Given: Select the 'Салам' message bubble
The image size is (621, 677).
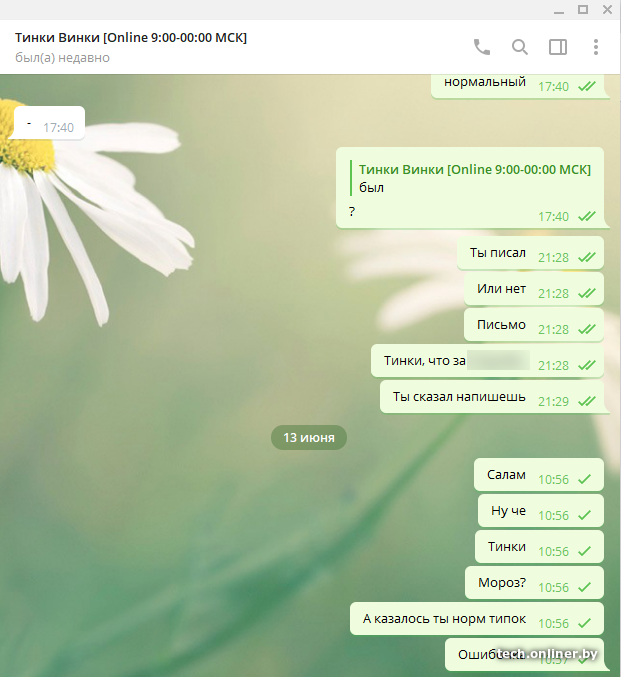Looking at the screenshot, I should click(x=506, y=476).
